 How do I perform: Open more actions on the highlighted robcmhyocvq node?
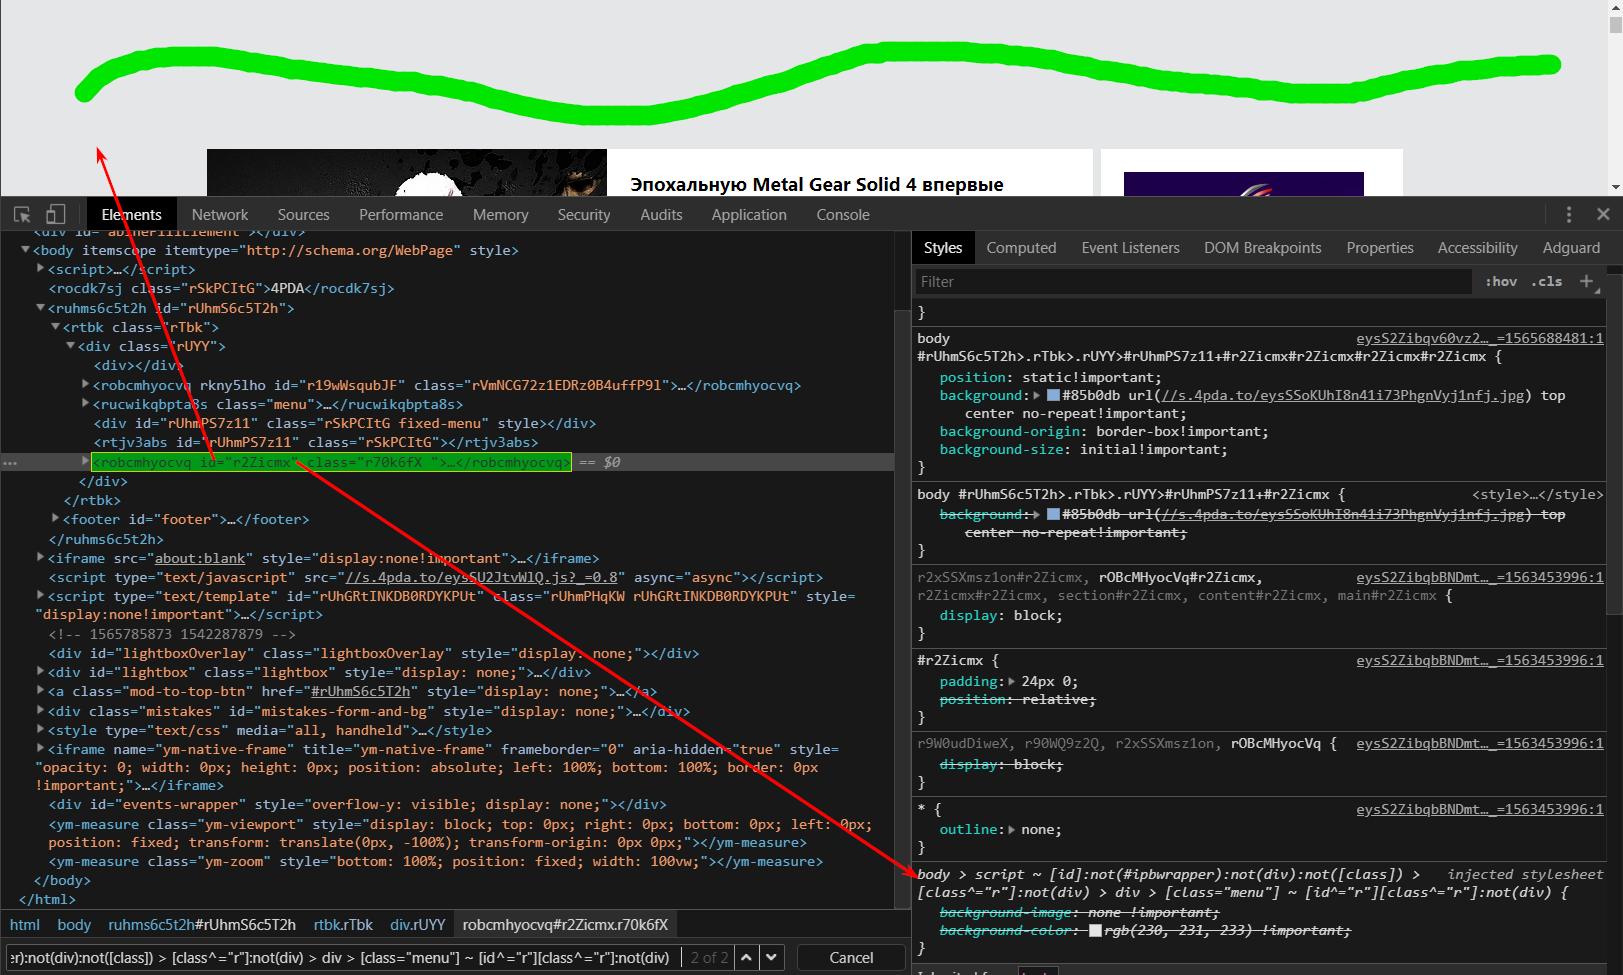10,461
